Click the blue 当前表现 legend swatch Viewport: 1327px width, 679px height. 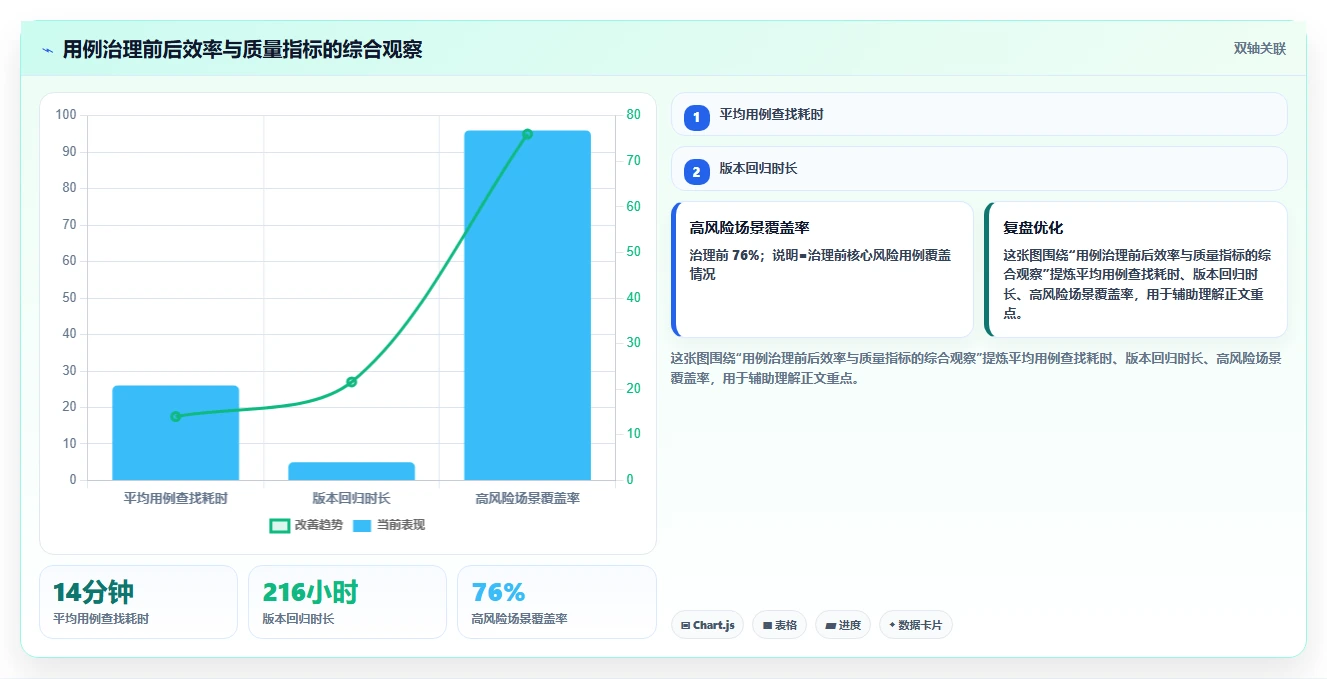click(x=362, y=525)
